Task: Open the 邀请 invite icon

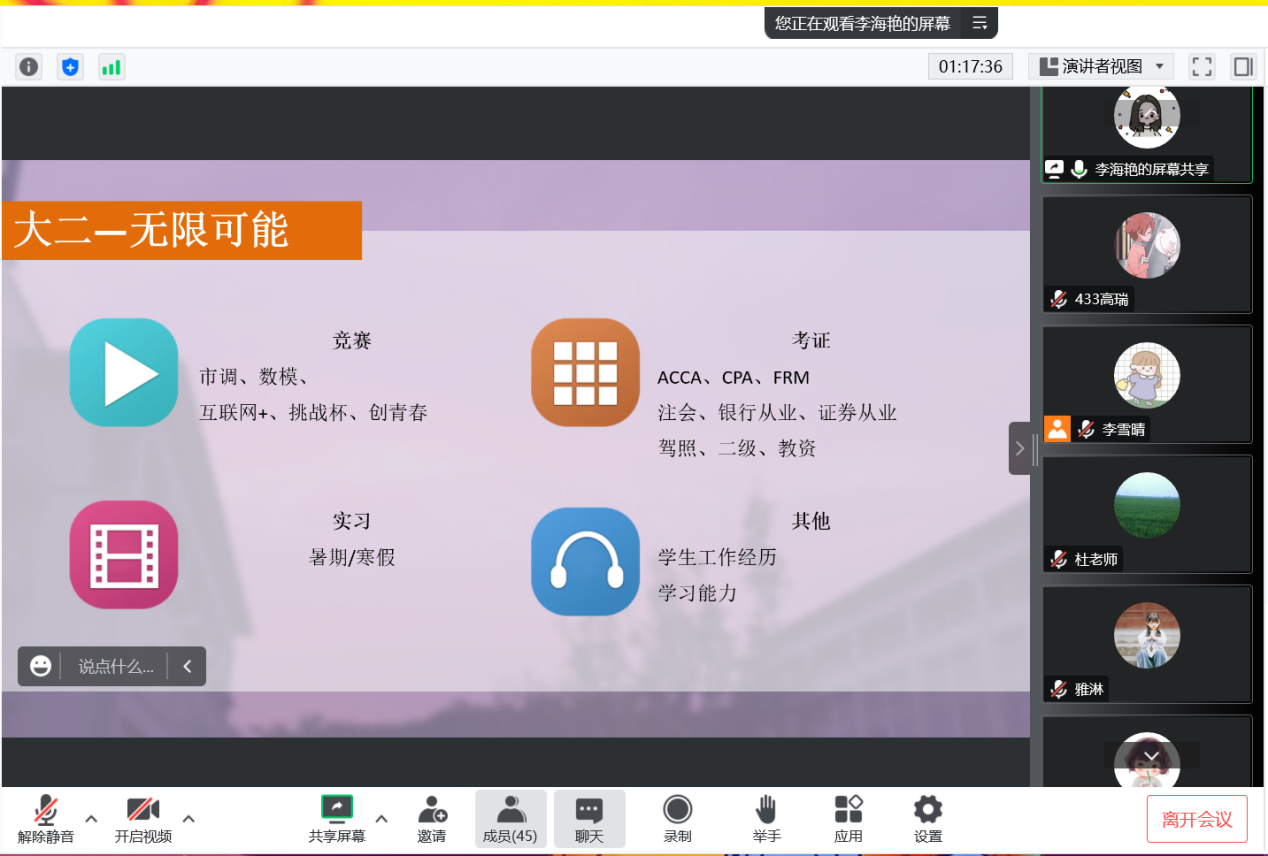Action: [432, 819]
